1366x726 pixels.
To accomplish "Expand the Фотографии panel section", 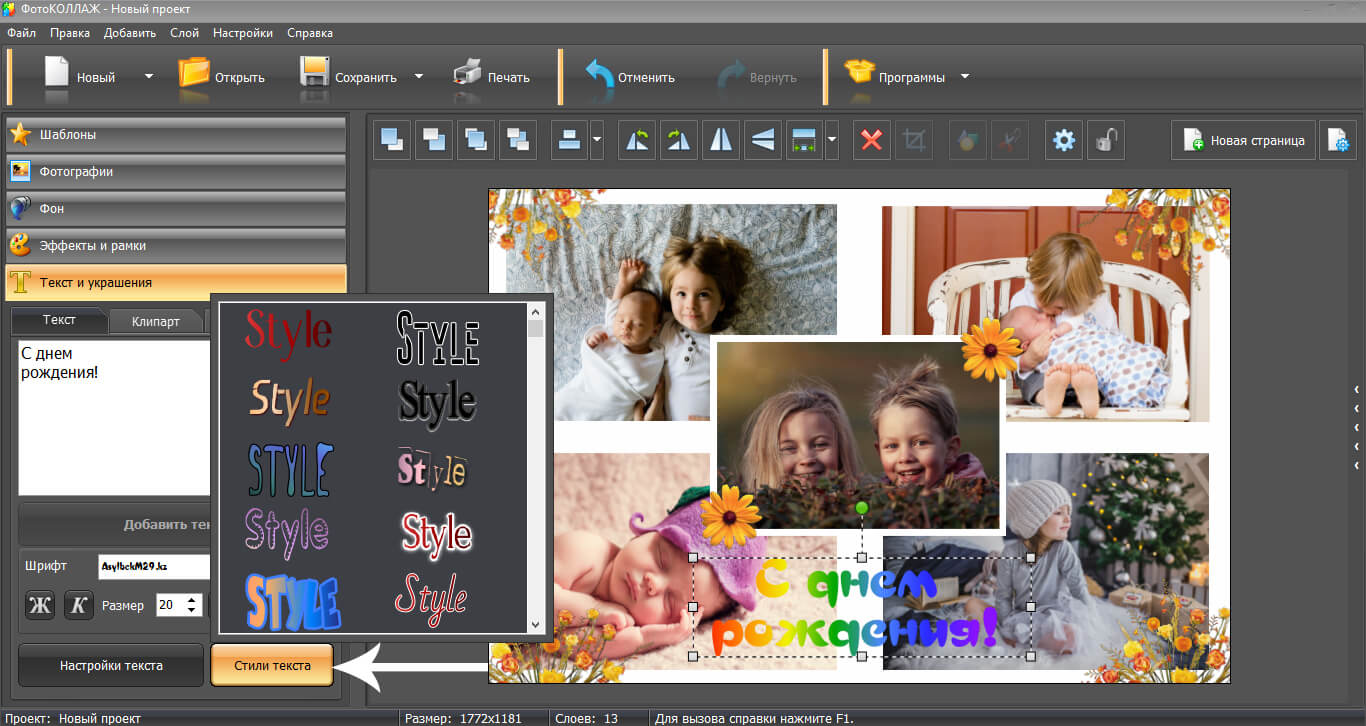I will click(x=176, y=171).
